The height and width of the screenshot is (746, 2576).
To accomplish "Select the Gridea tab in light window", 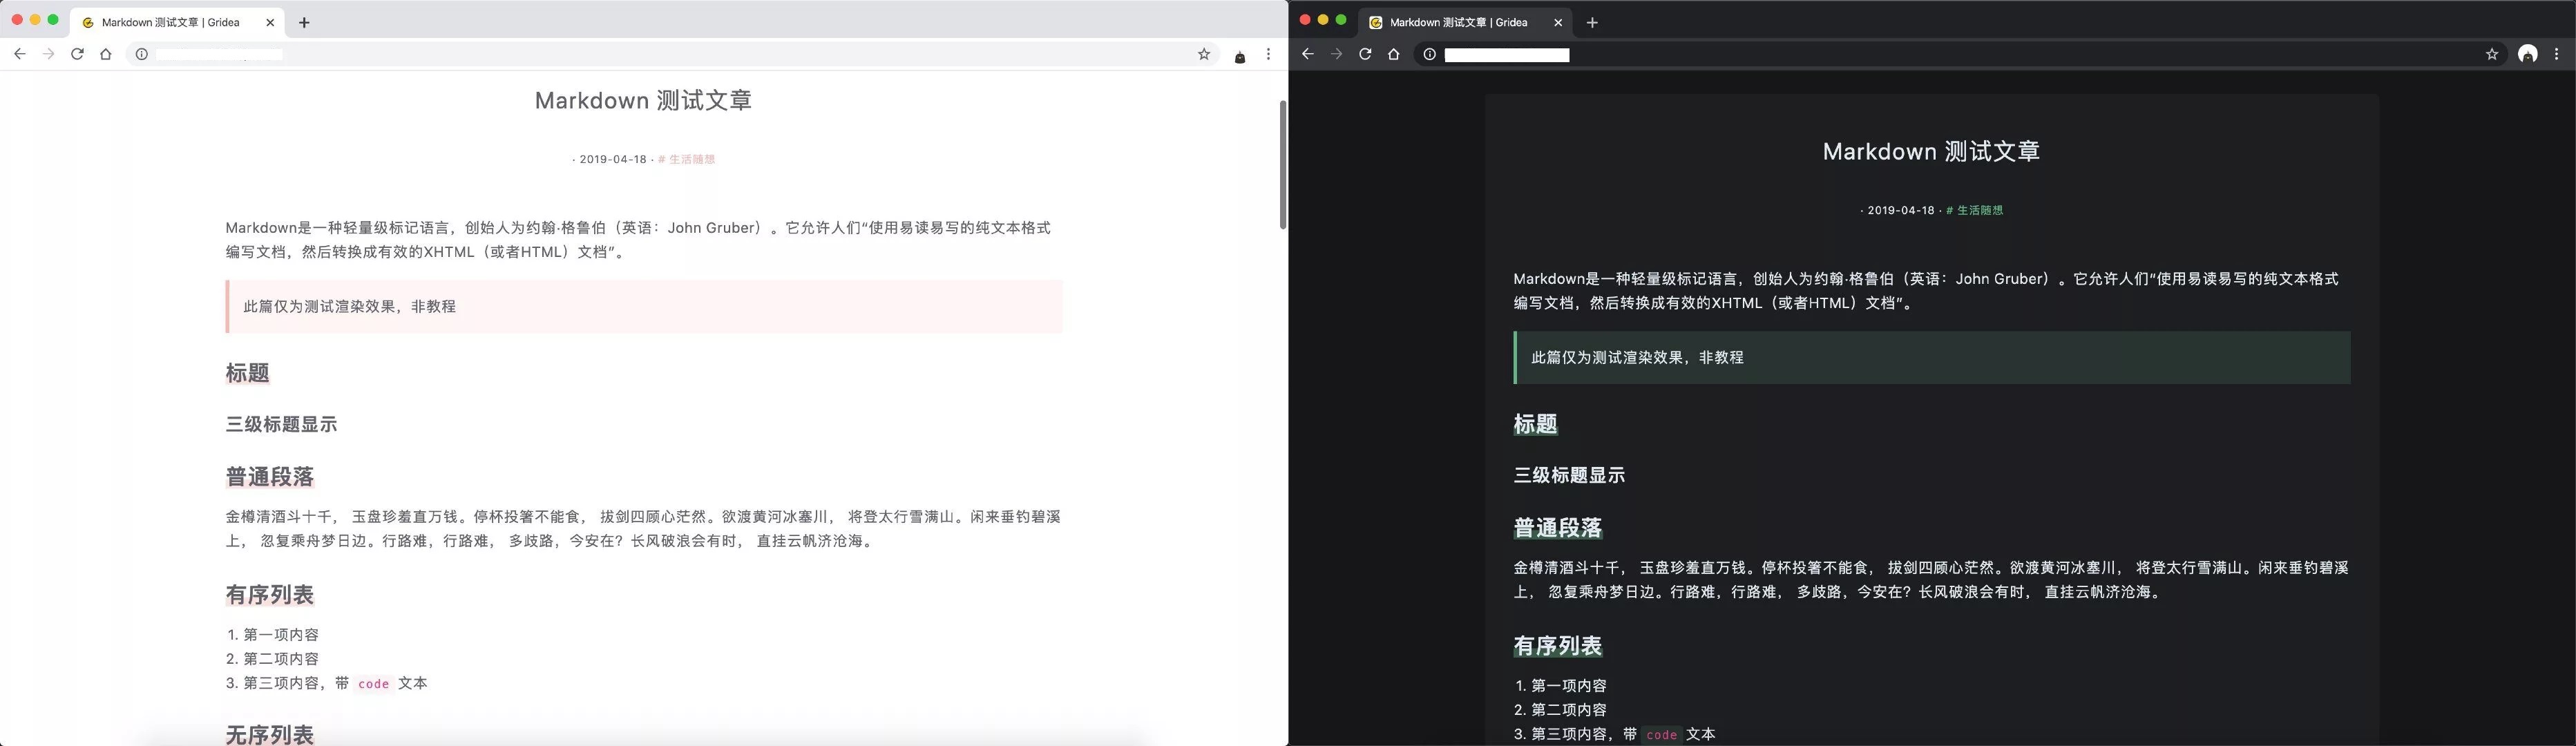I will [x=170, y=22].
